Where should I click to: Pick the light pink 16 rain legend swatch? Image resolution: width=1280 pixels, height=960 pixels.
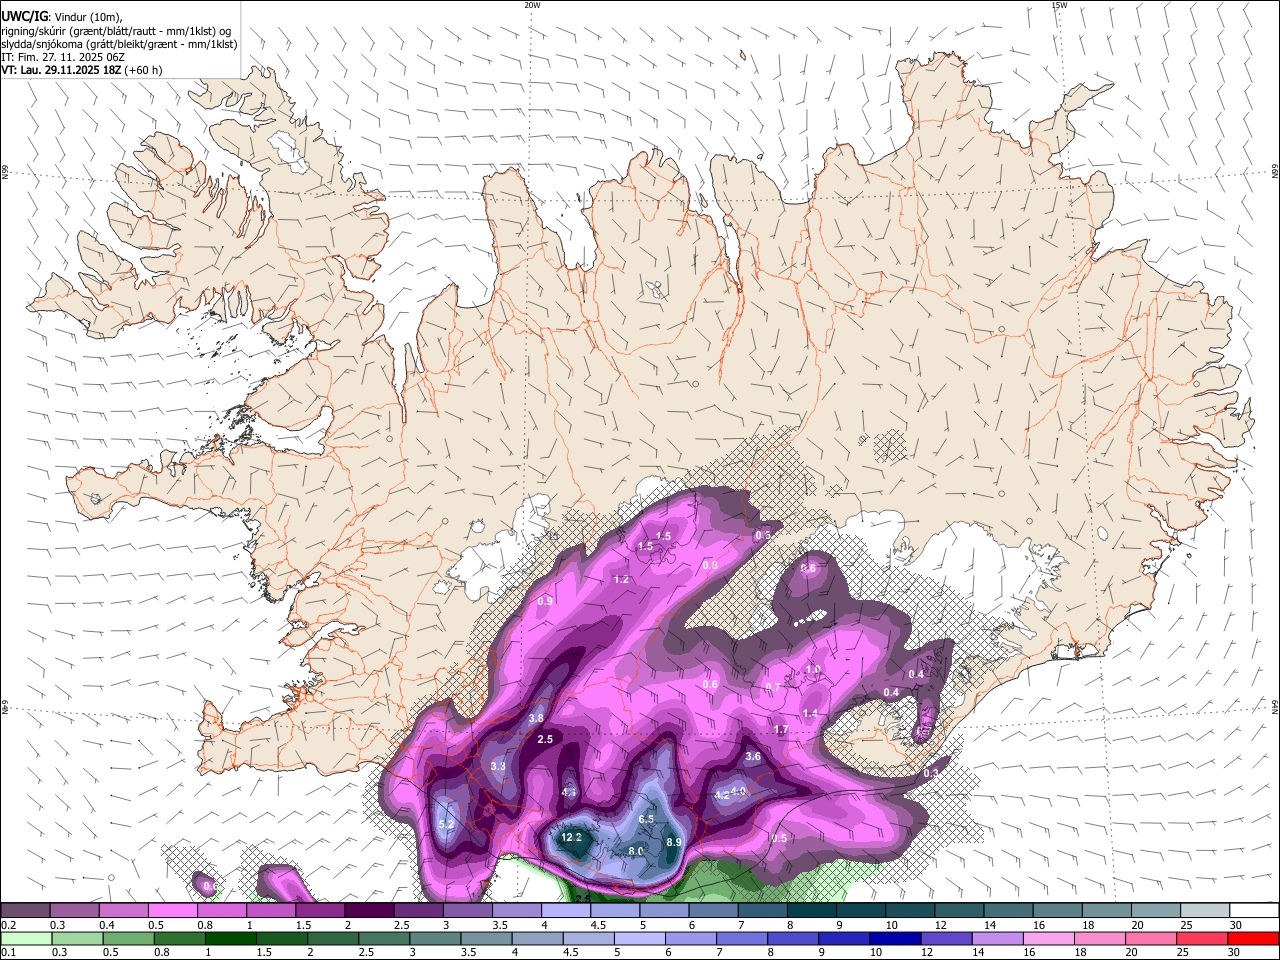coord(1049,939)
